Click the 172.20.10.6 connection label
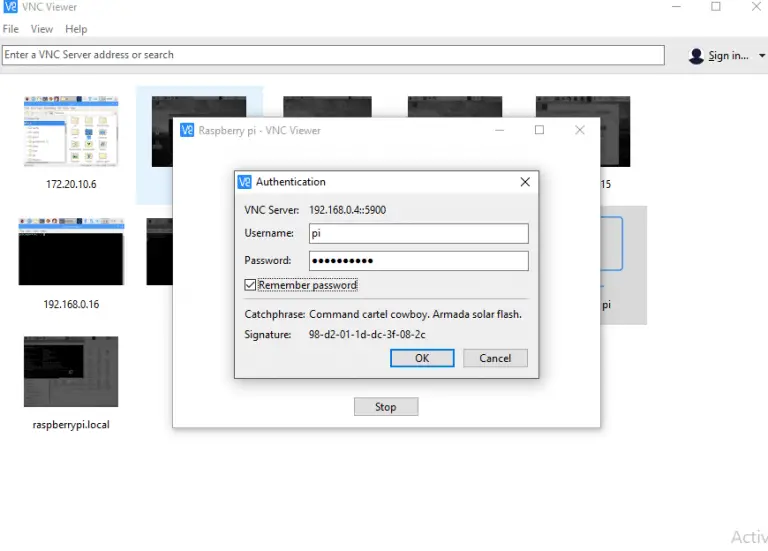 click(x=71, y=184)
